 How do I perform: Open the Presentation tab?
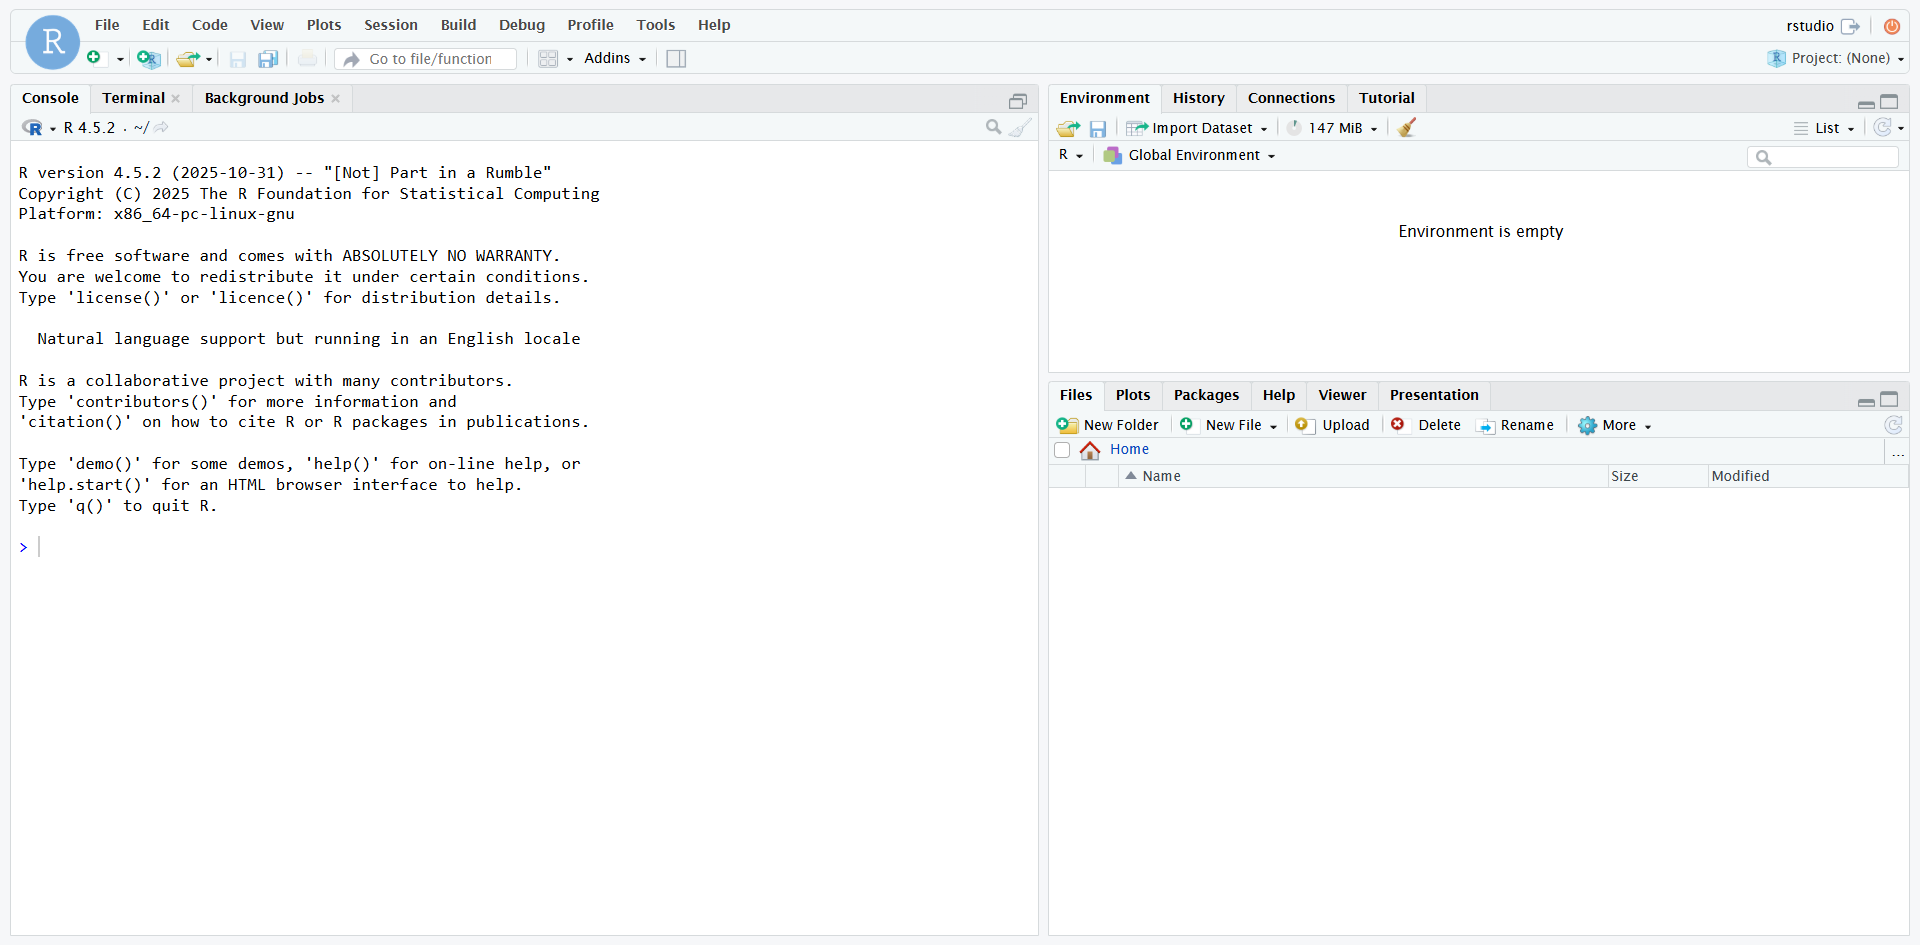click(x=1434, y=395)
